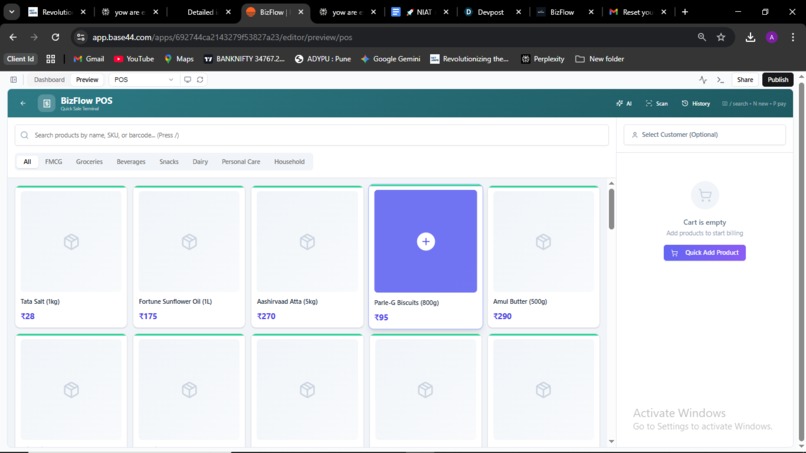Filter products by Personal Care
The width and height of the screenshot is (806, 453).
click(x=241, y=161)
